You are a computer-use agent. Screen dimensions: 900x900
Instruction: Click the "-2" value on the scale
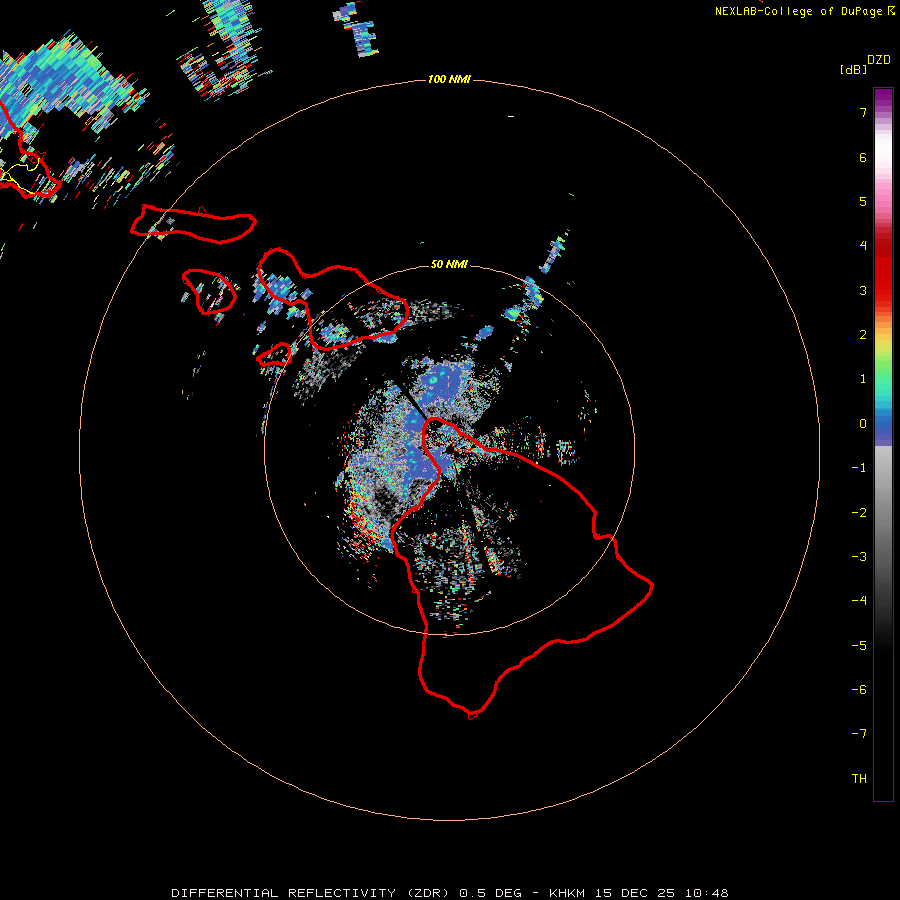[x=859, y=512]
